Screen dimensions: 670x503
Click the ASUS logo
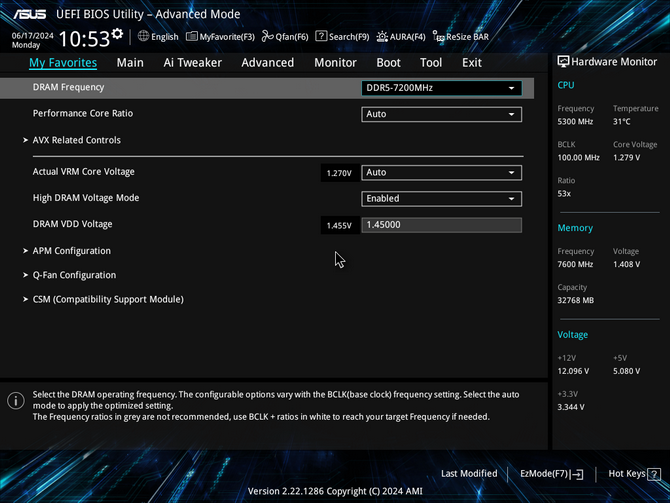tap(29, 14)
